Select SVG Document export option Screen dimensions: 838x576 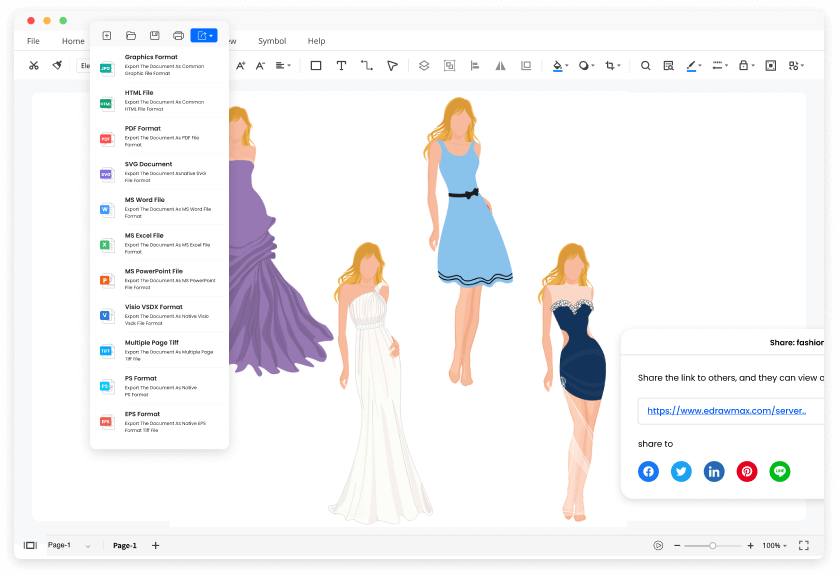tap(159, 172)
